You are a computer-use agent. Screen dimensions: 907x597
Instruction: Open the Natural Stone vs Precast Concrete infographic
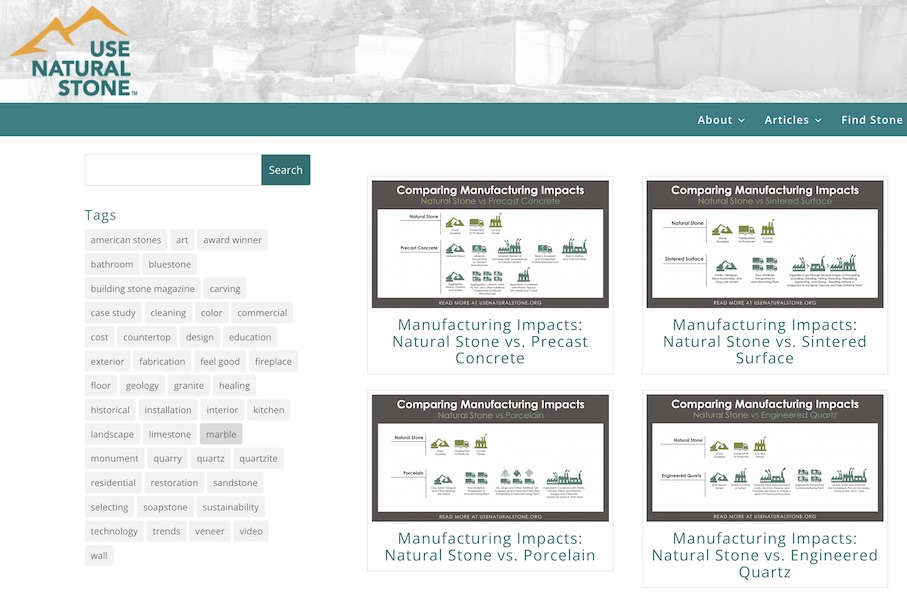[x=490, y=244]
